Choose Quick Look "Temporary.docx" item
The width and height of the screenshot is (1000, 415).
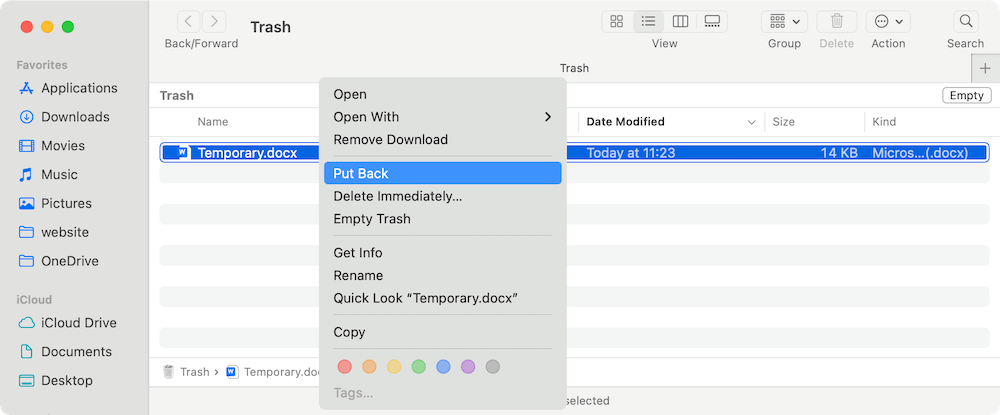[443, 298]
